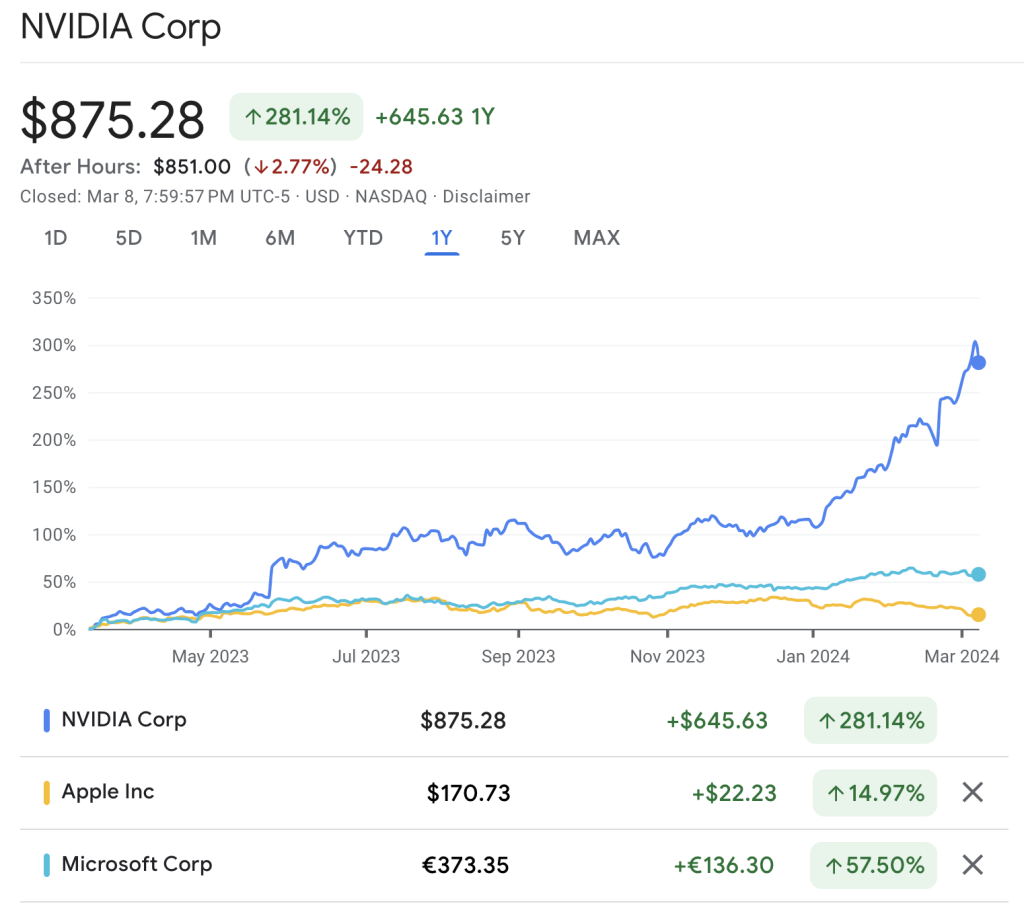
Task: Remove Microsoft Corp from comparison
Action: [x=972, y=865]
